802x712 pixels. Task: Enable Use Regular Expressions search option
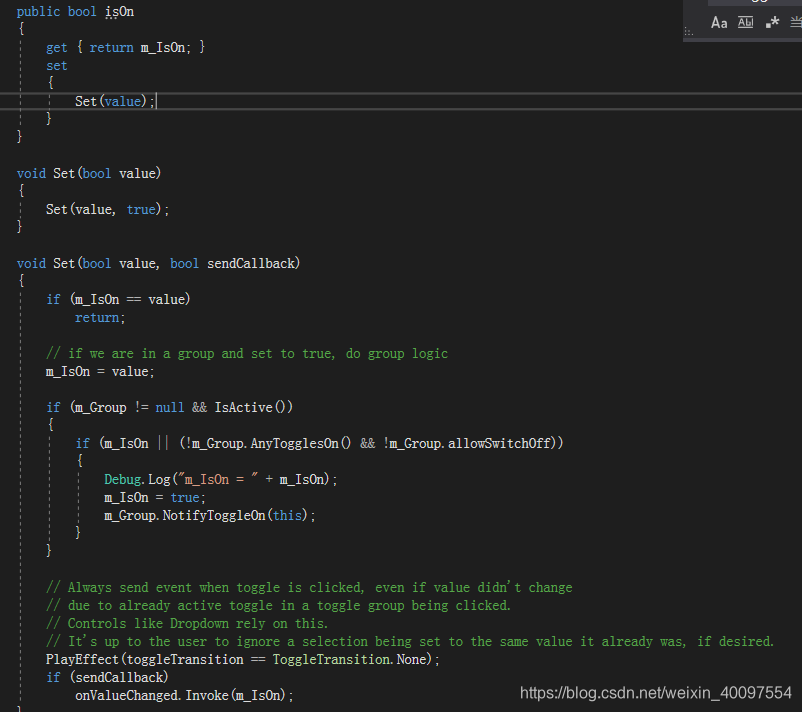coord(772,22)
